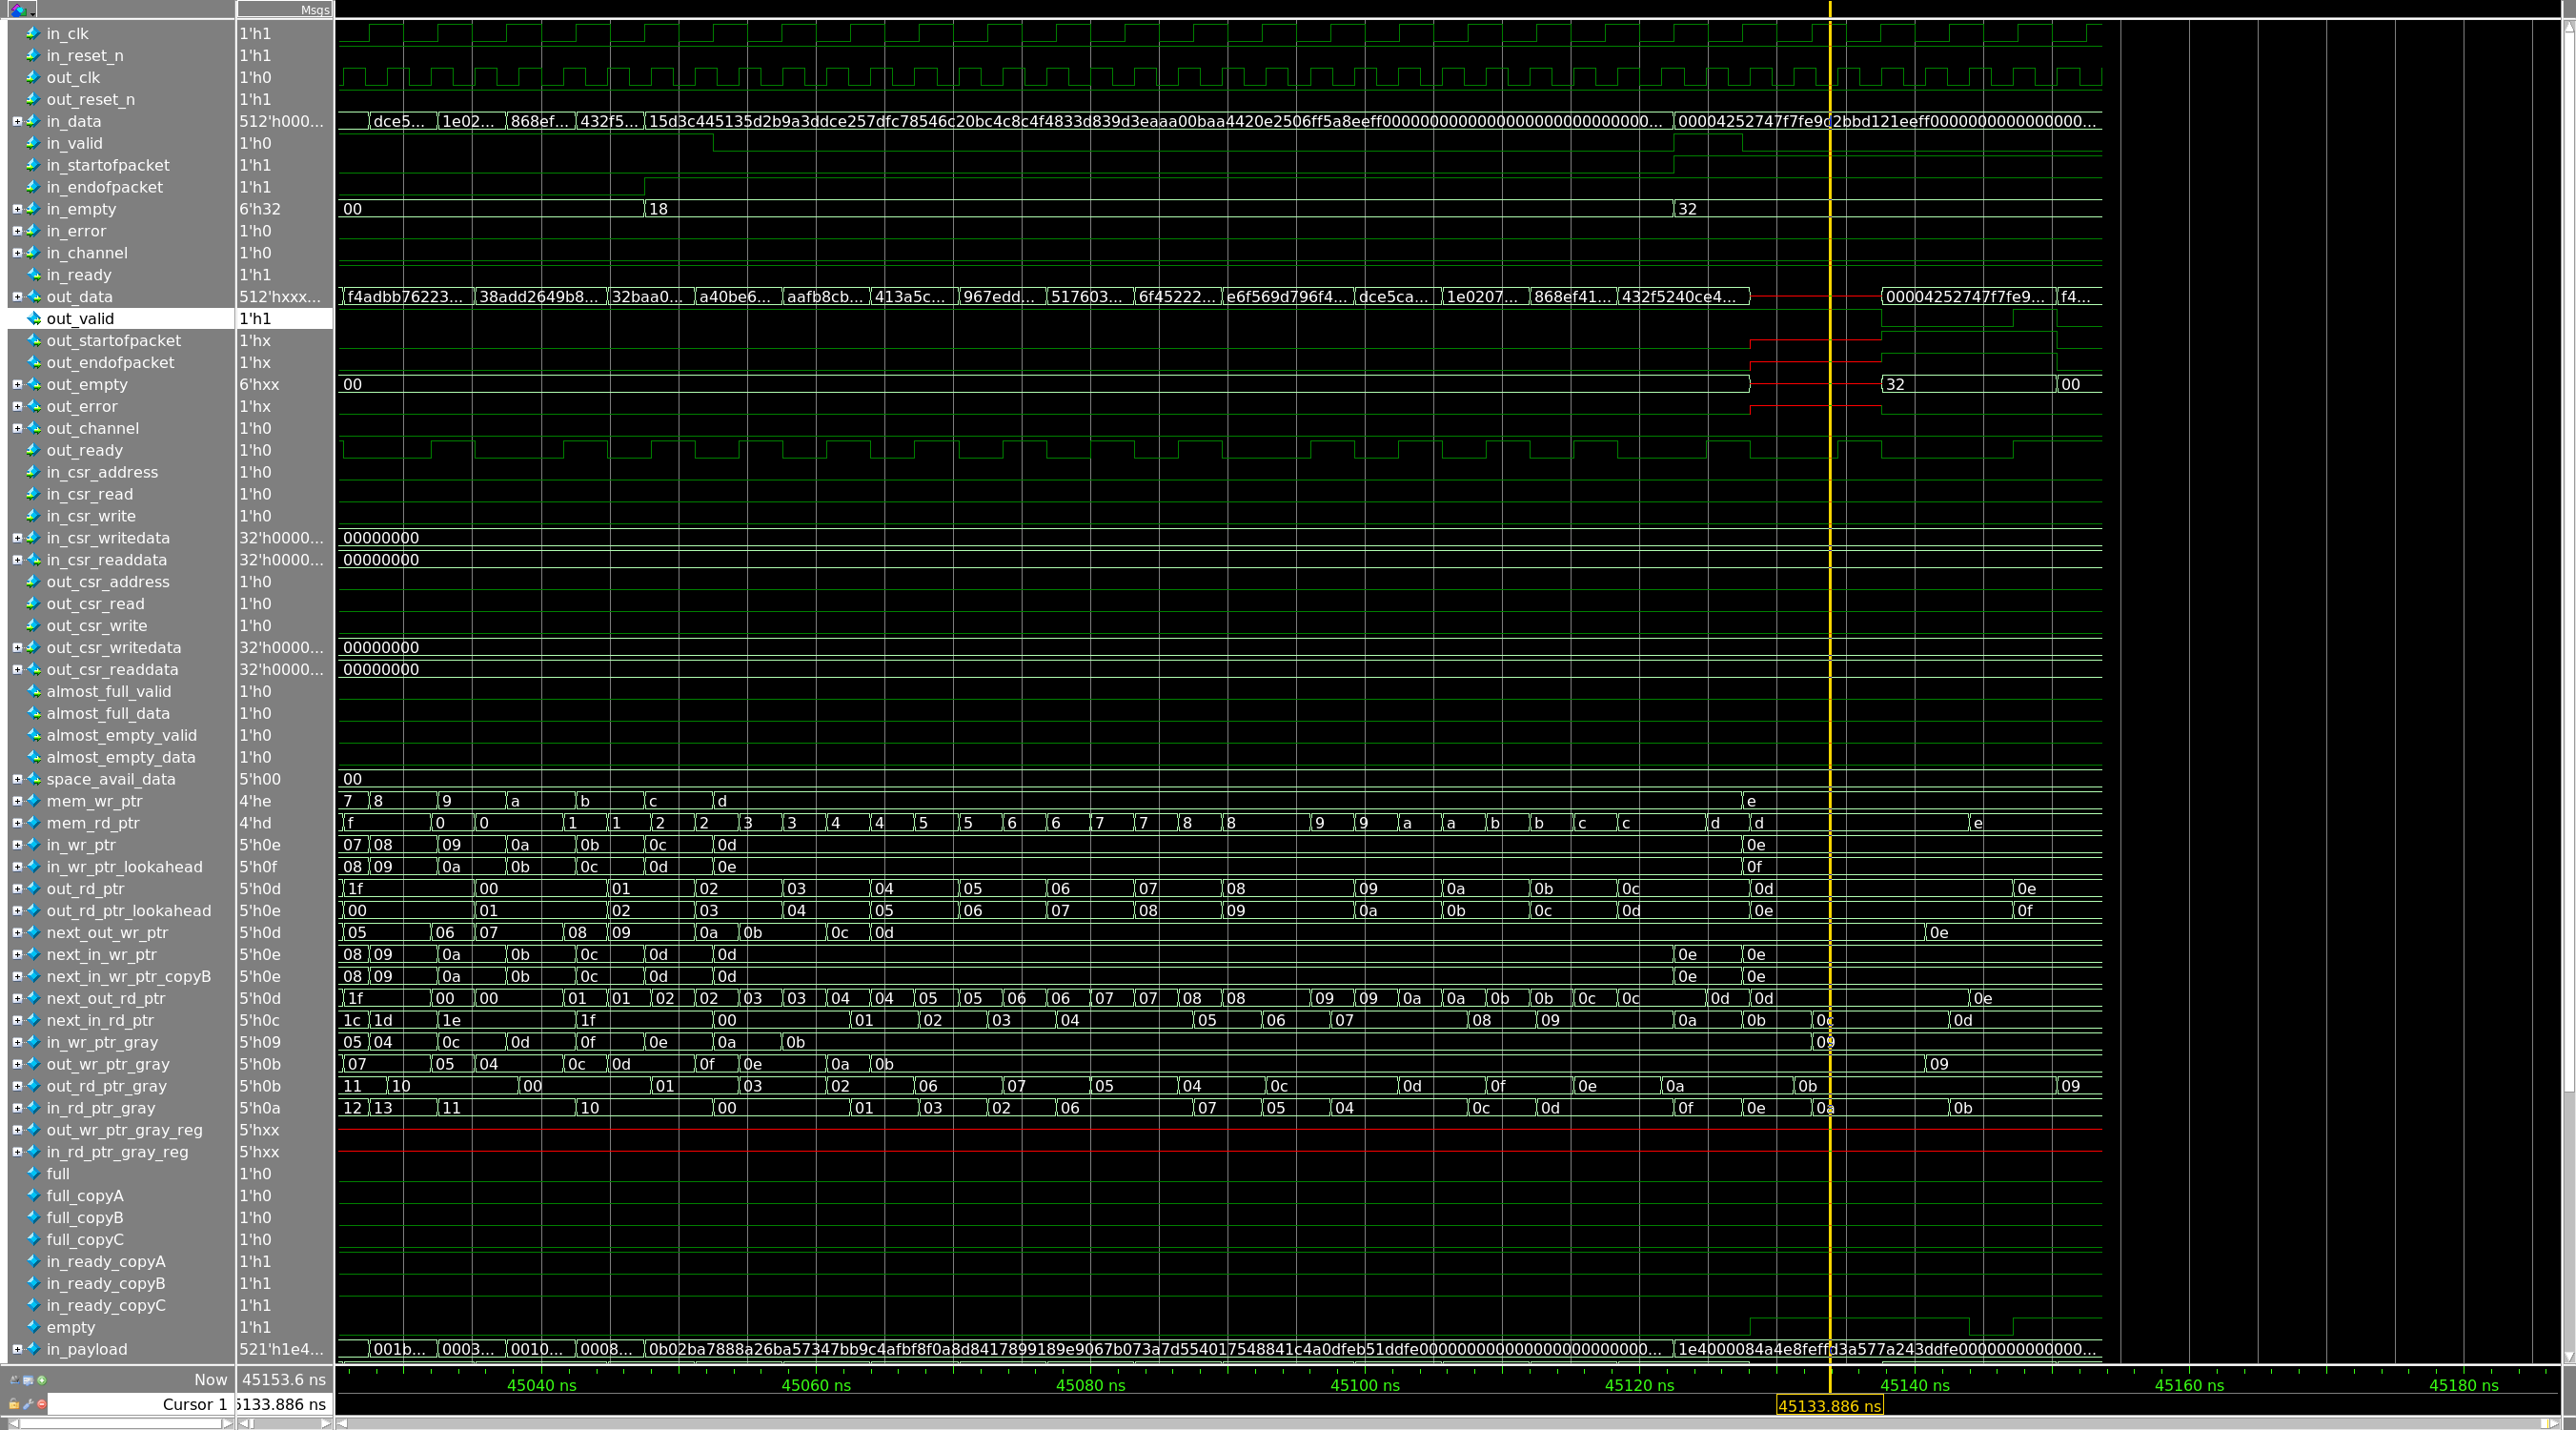The image size is (2576, 1430).
Task: Toggle the Cursor 1 lock icon
Action: (x=14, y=1404)
